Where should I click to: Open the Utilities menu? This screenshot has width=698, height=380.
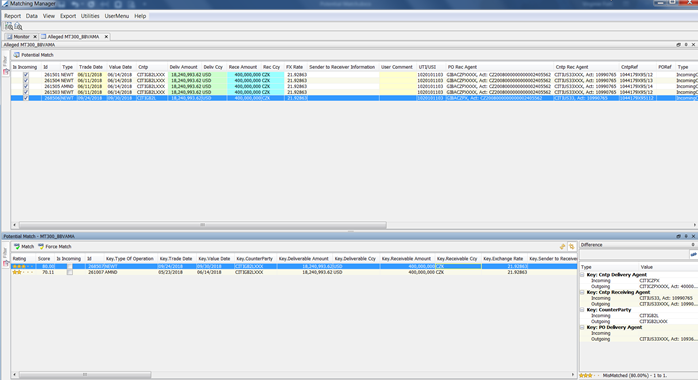(x=90, y=16)
